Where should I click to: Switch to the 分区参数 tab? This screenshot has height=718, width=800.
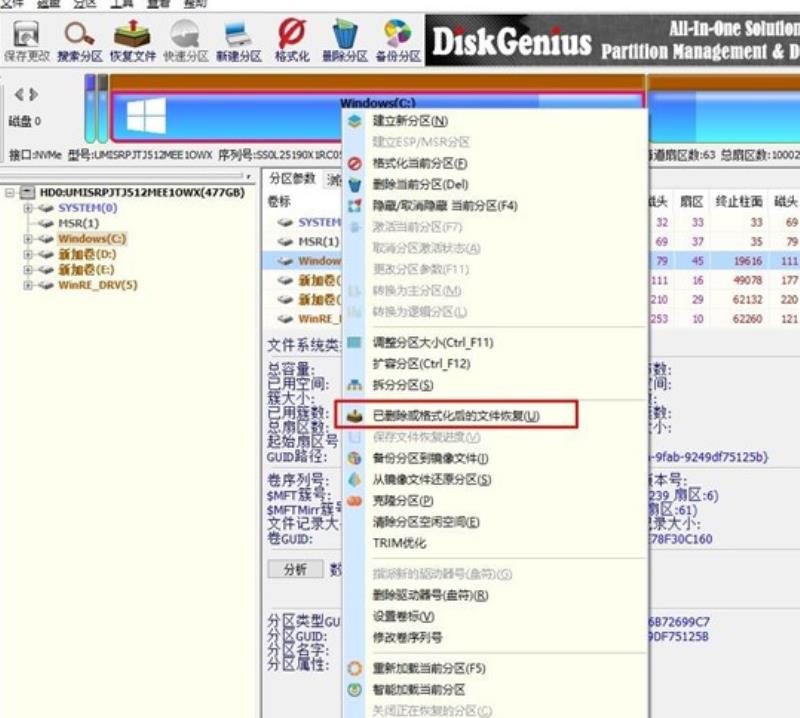pyautogui.click(x=293, y=179)
